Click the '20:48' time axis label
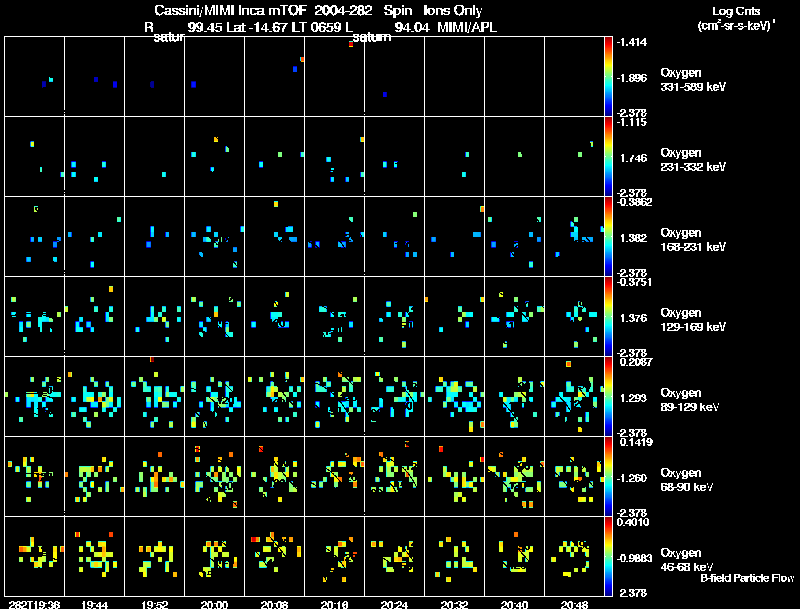This screenshot has width=800, height=609. pyautogui.click(x=574, y=604)
